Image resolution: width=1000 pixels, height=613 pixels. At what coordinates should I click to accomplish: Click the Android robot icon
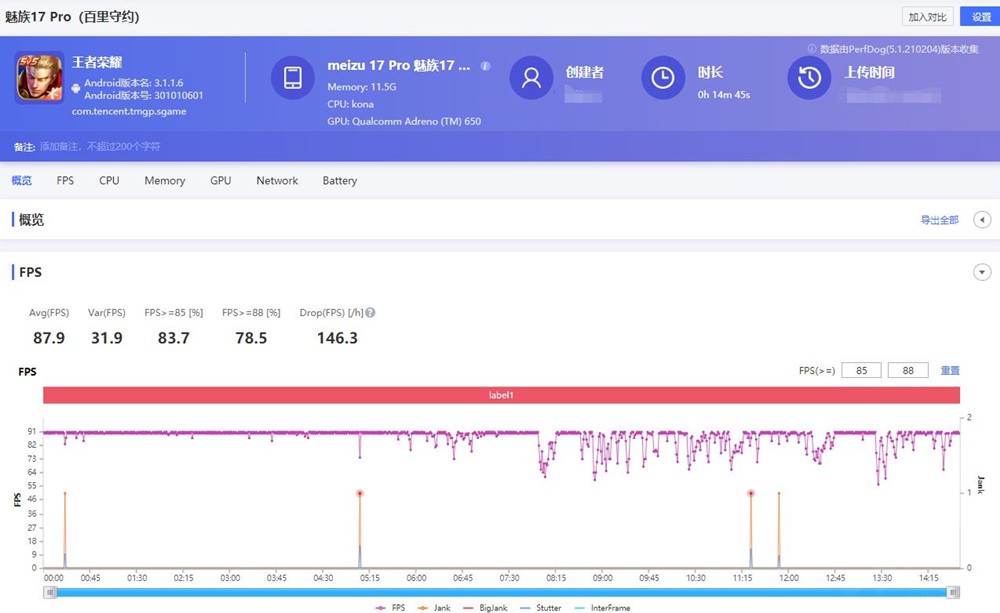76,88
